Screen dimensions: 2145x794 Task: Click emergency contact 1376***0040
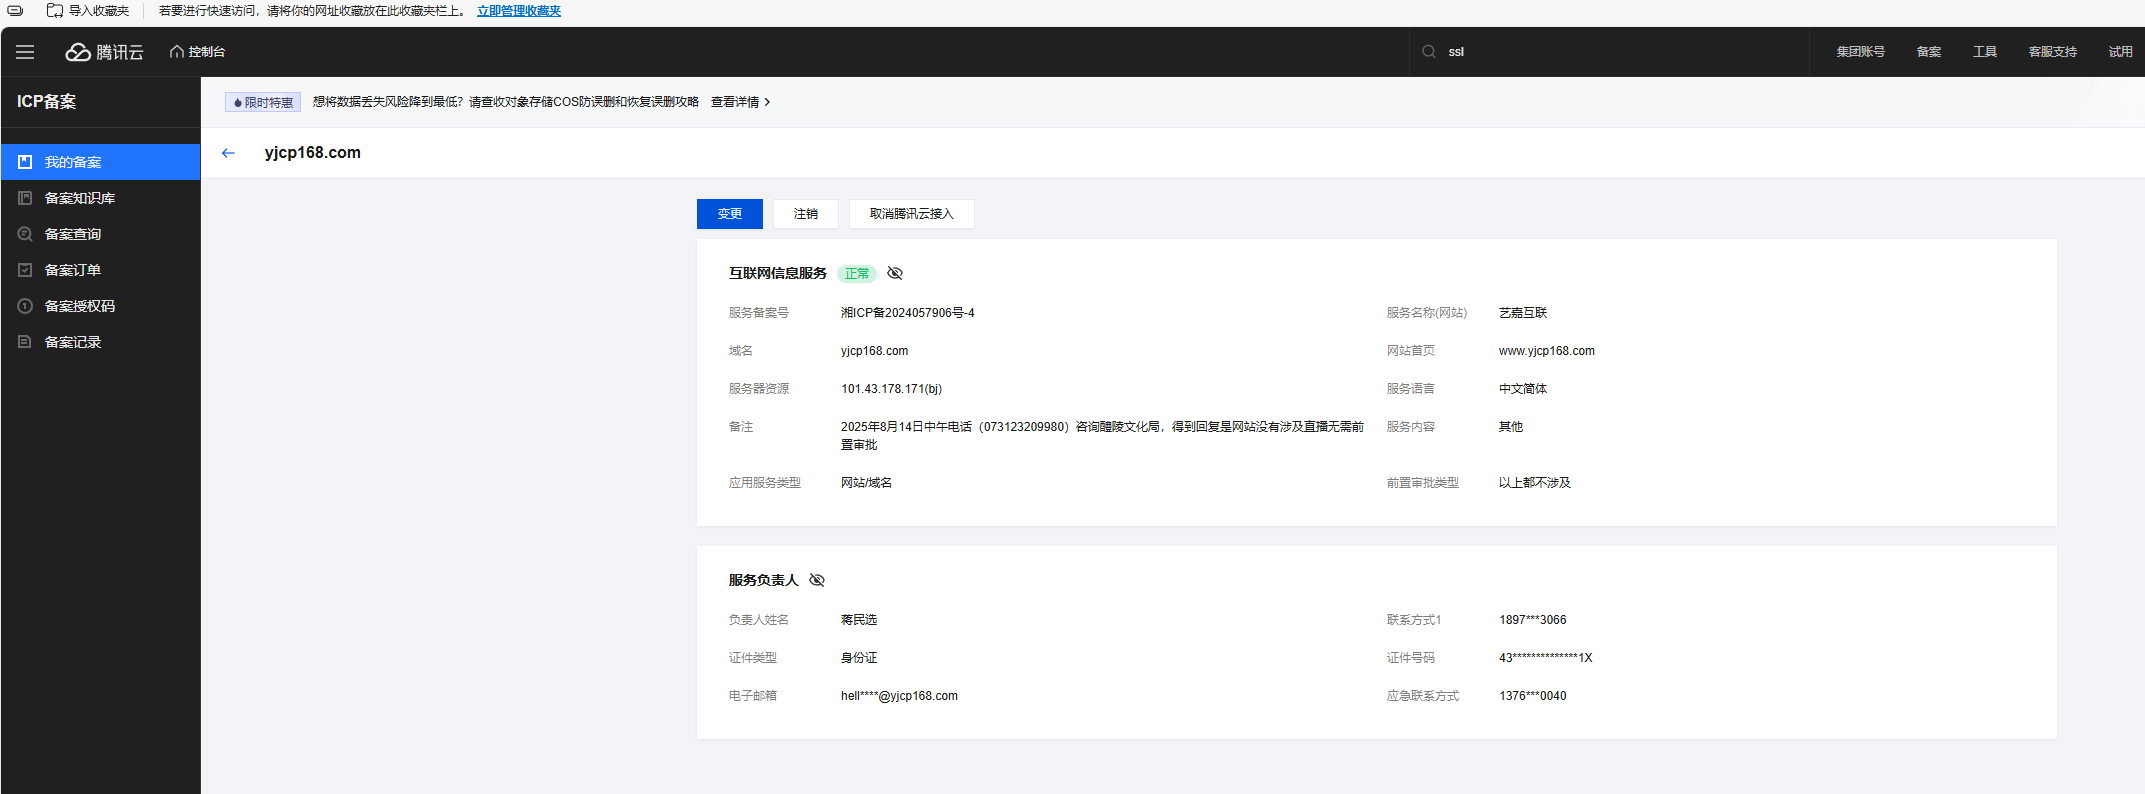point(1533,696)
